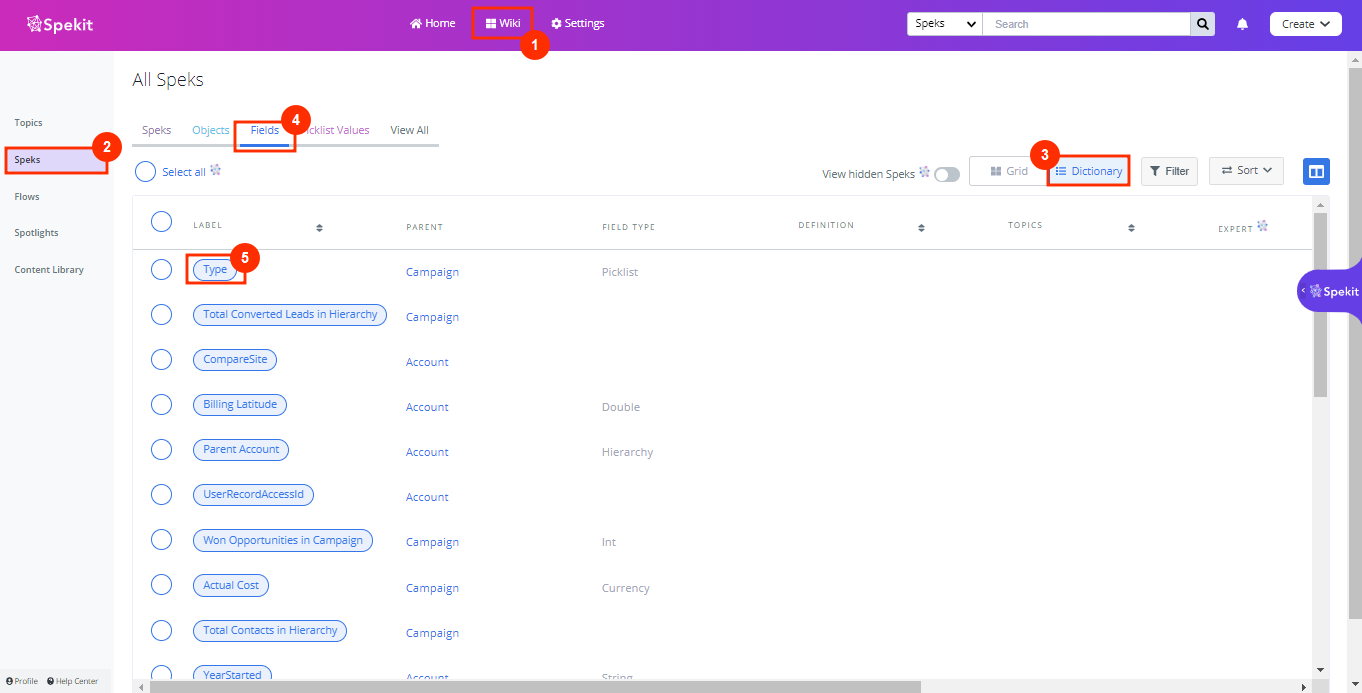Click the horizontal table scrollbar
The height and width of the screenshot is (693, 1362).
[x=535, y=687]
